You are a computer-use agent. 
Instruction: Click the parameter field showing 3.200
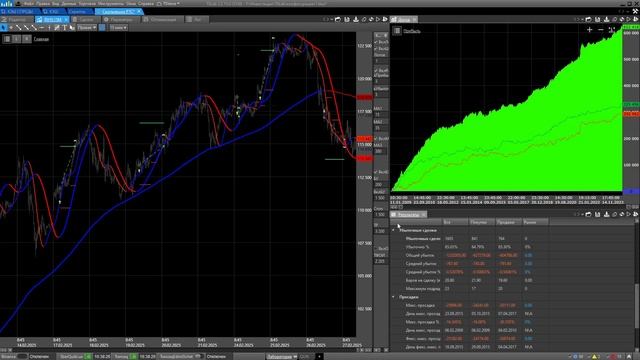[x=380, y=231]
